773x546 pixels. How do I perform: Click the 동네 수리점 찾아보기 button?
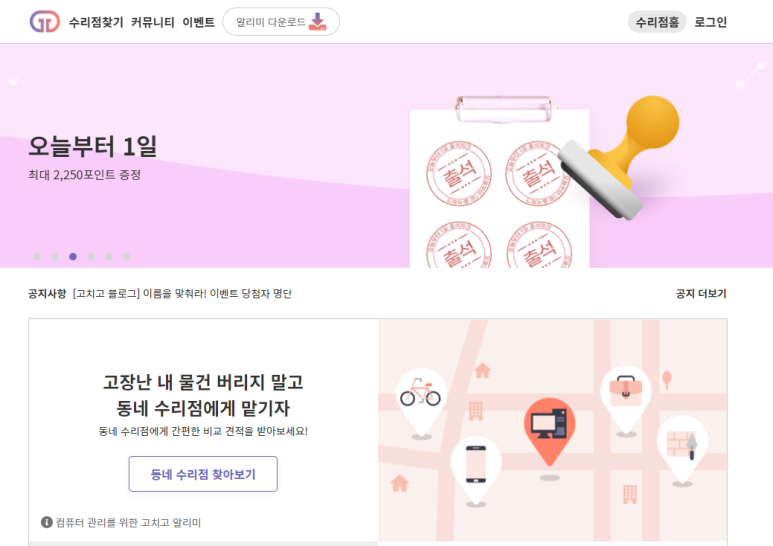coord(203,474)
